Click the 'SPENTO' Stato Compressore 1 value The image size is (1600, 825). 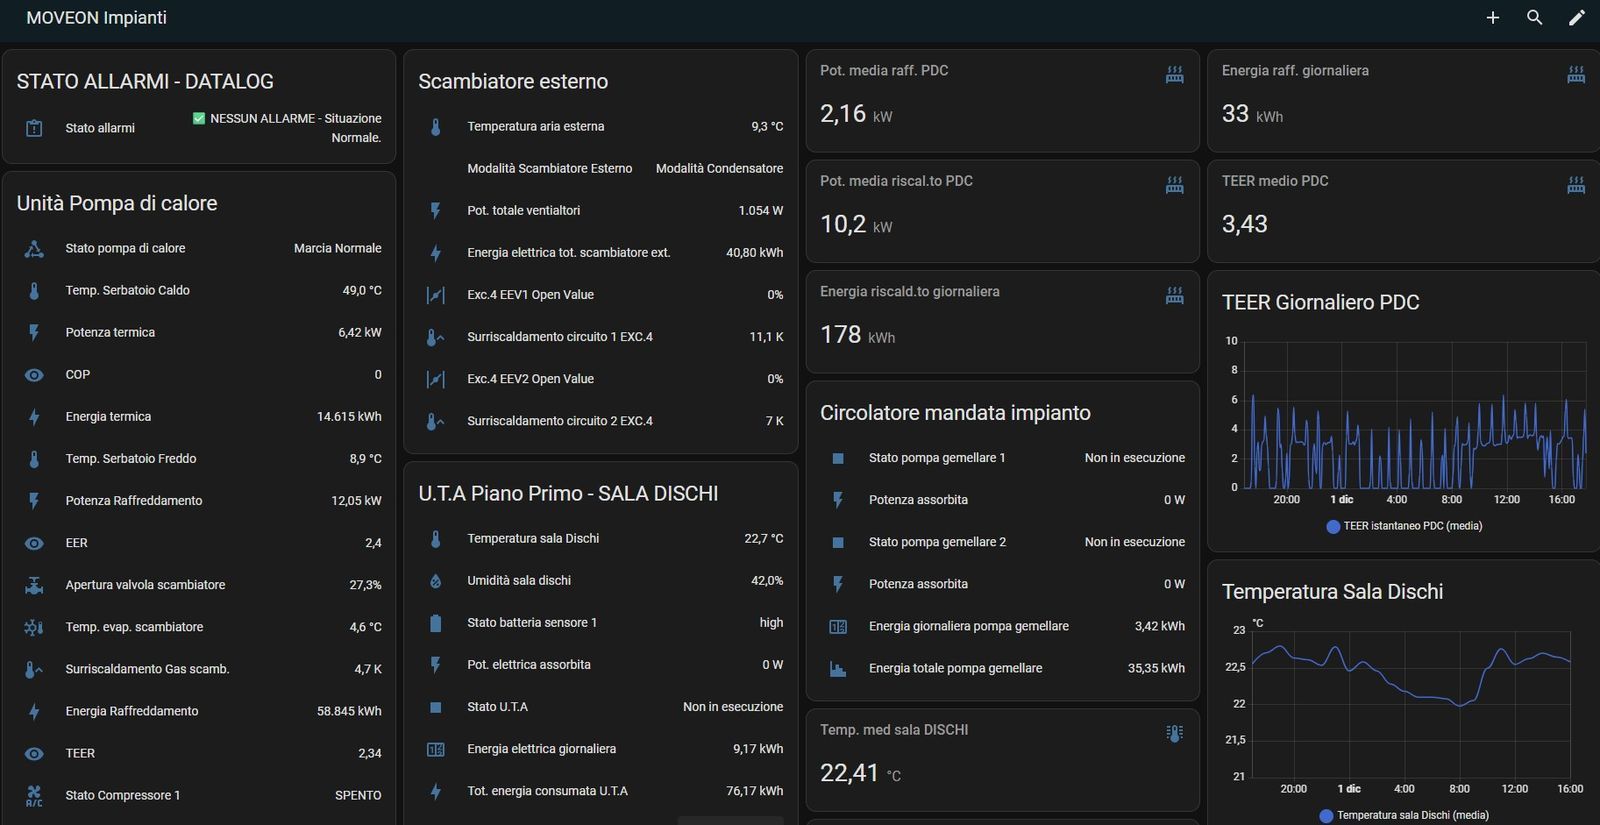358,795
